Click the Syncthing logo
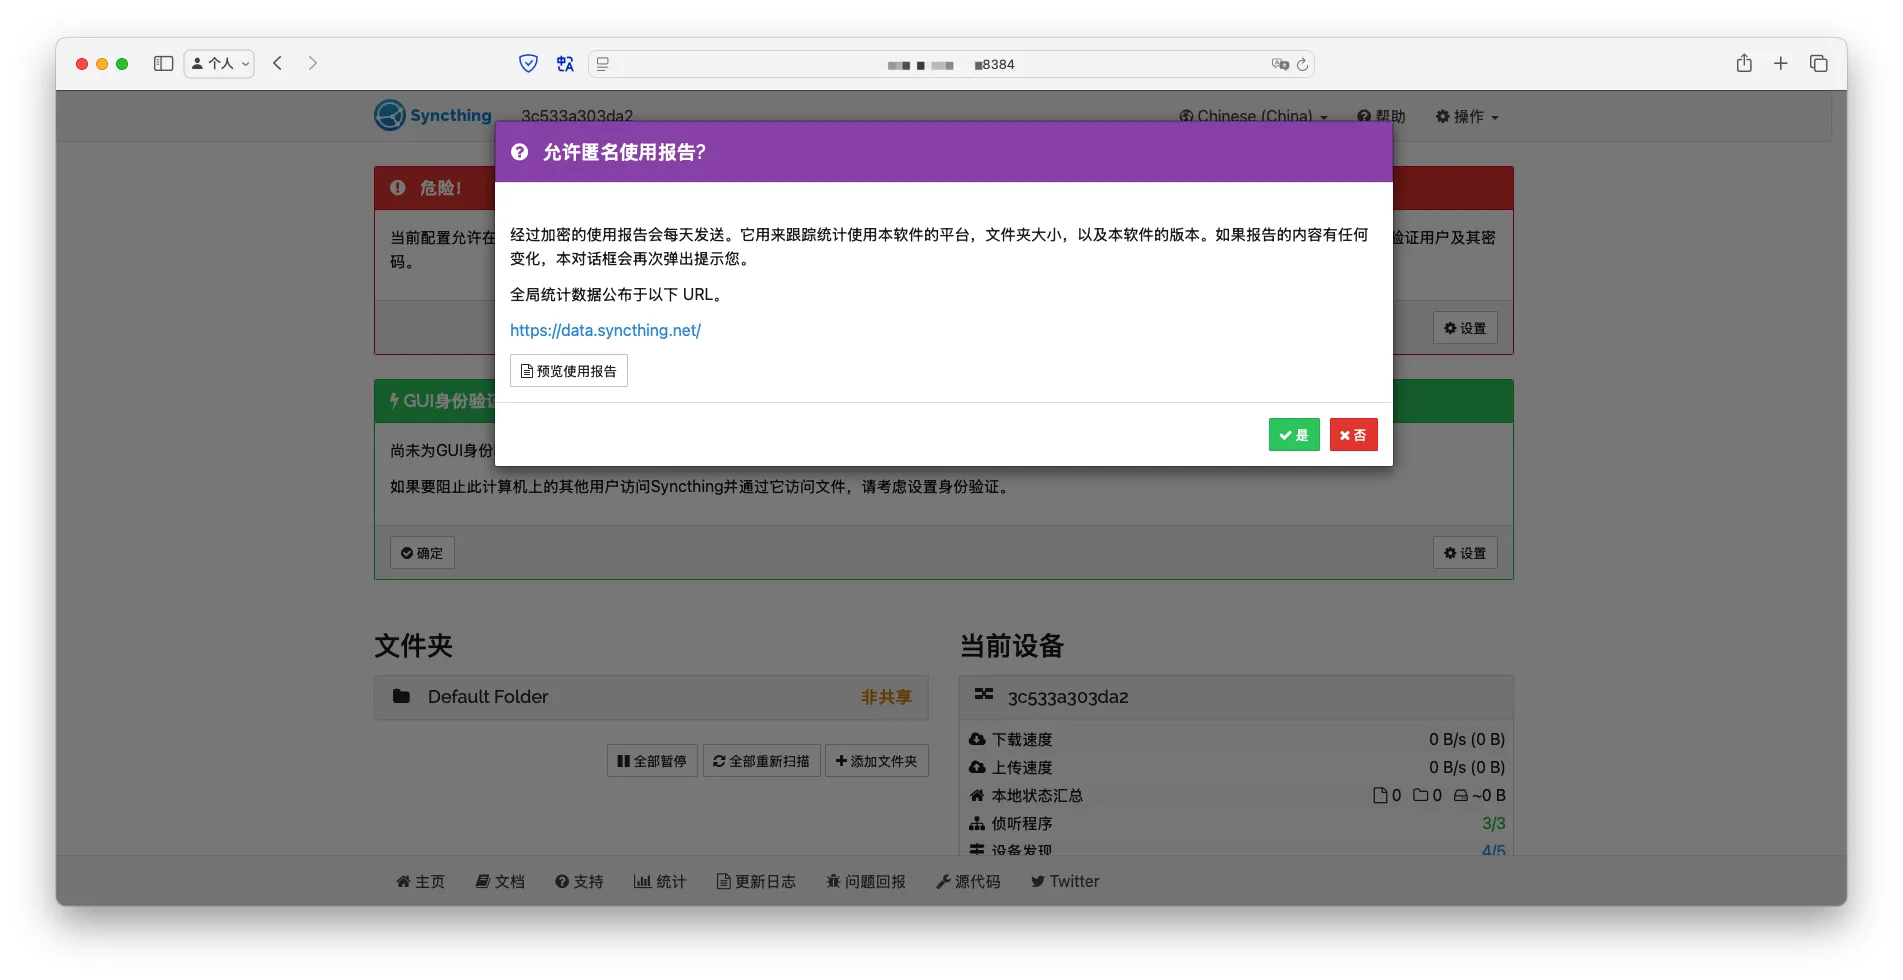The image size is (1903, 980). pos(433,115)
